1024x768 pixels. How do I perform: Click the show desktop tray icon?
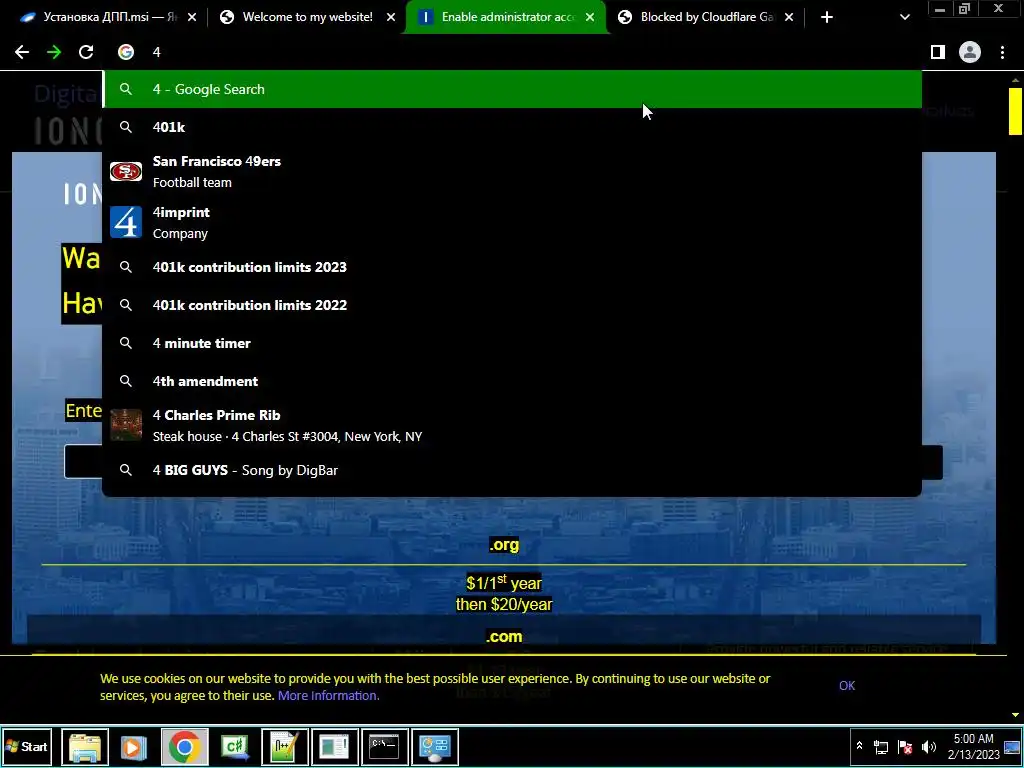pyautogui.click(x=1013, y=746)
